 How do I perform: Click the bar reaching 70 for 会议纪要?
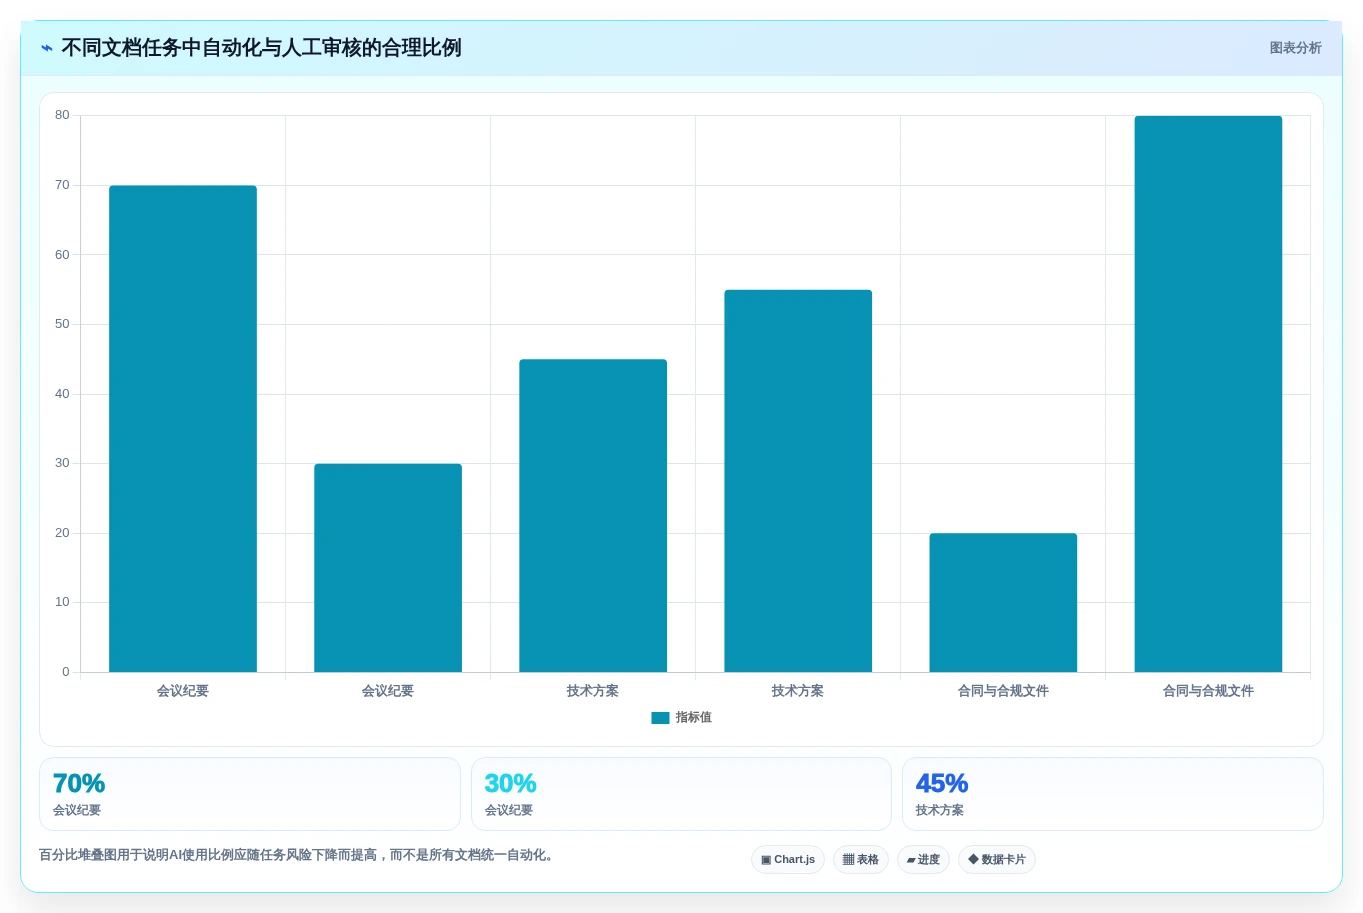(x=183, y=429)
